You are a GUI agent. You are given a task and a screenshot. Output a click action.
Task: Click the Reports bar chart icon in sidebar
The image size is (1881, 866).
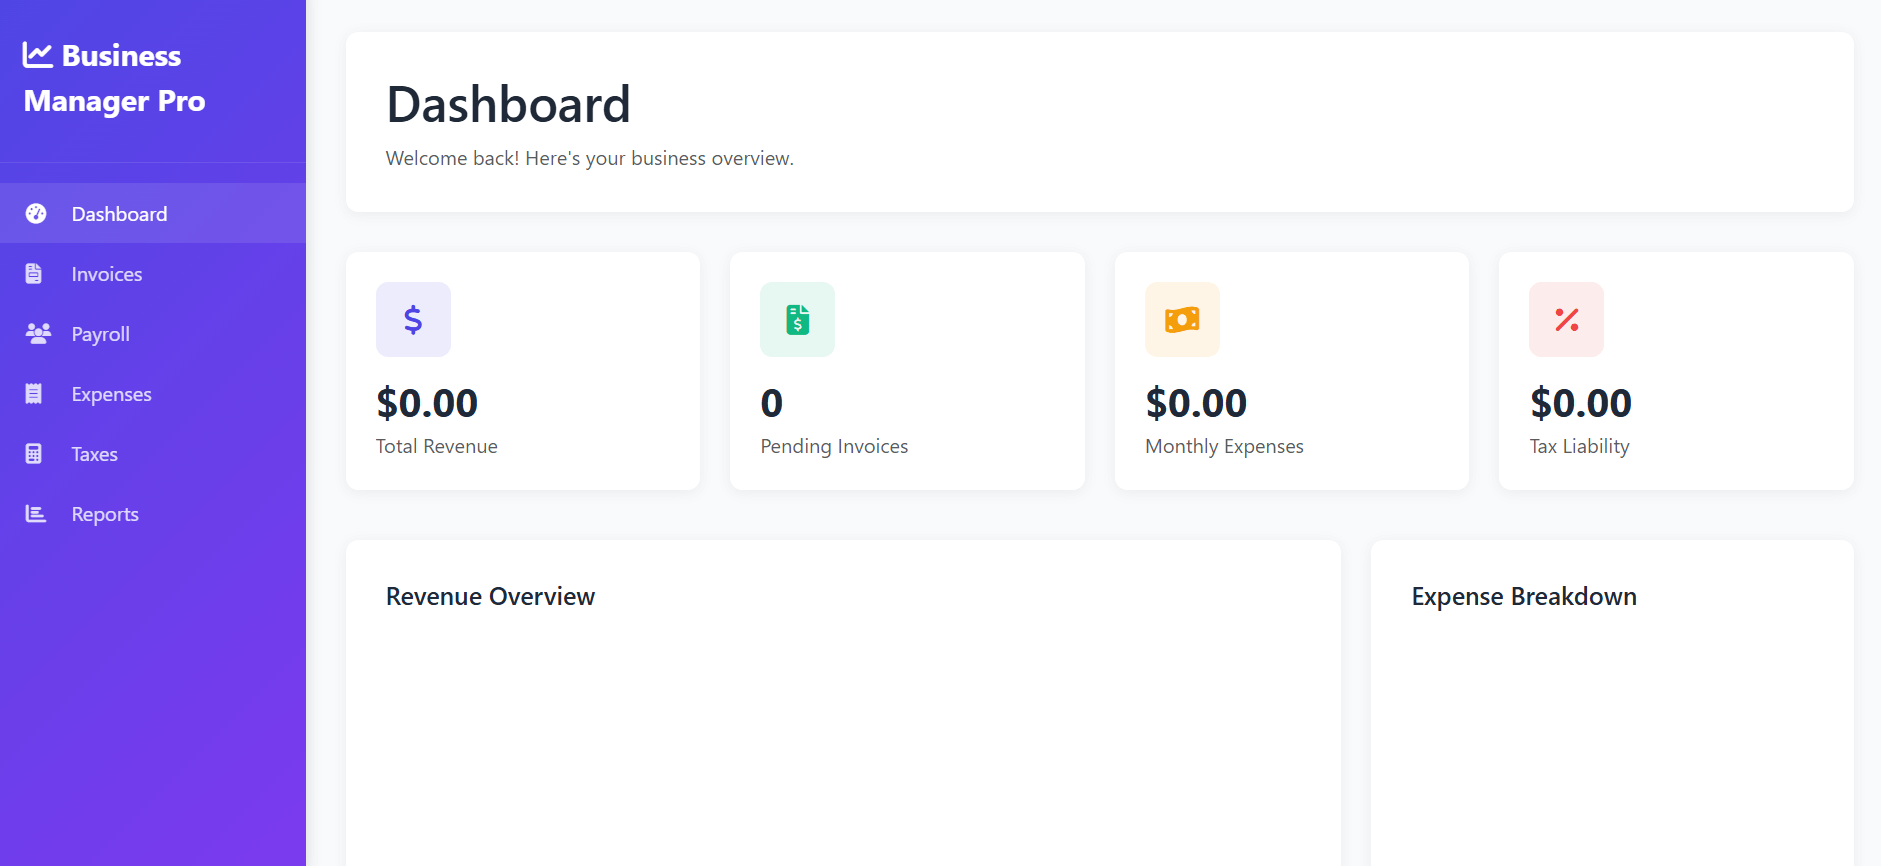coord(36,514)
